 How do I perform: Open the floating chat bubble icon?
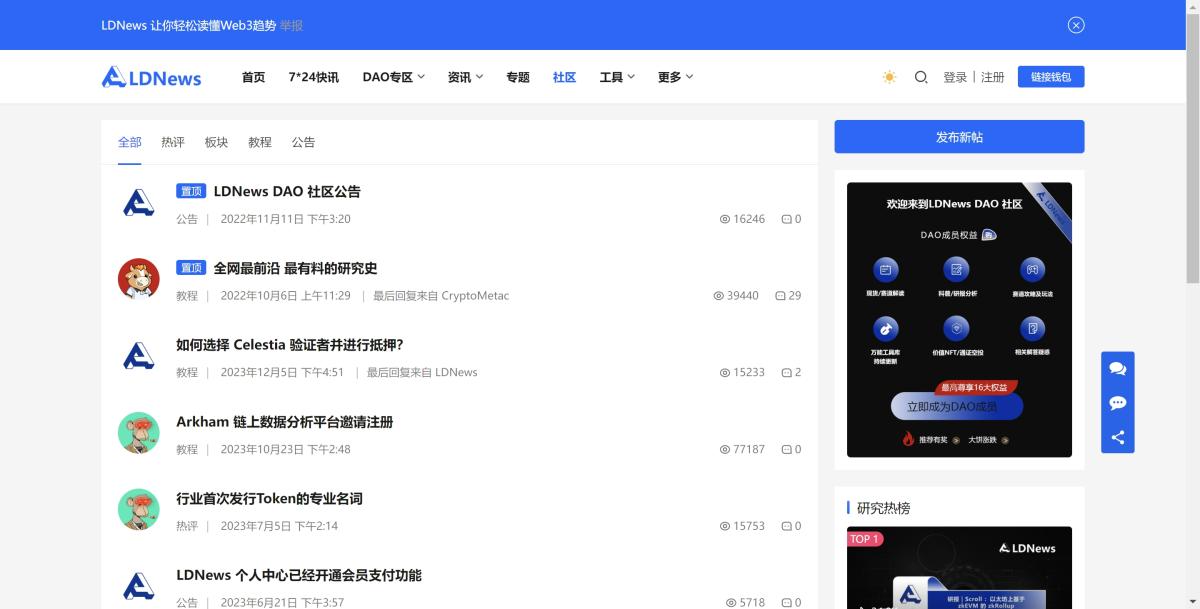pyautogui.click(x=1117, y=368)
